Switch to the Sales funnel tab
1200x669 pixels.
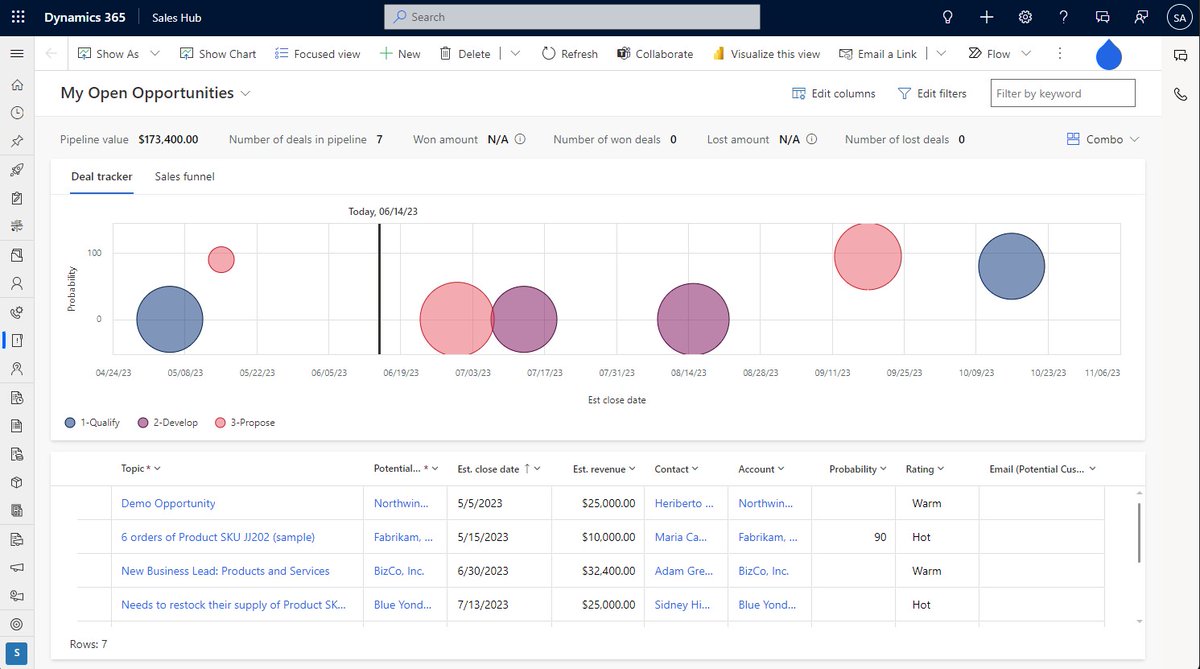click(x=184, y=177)
